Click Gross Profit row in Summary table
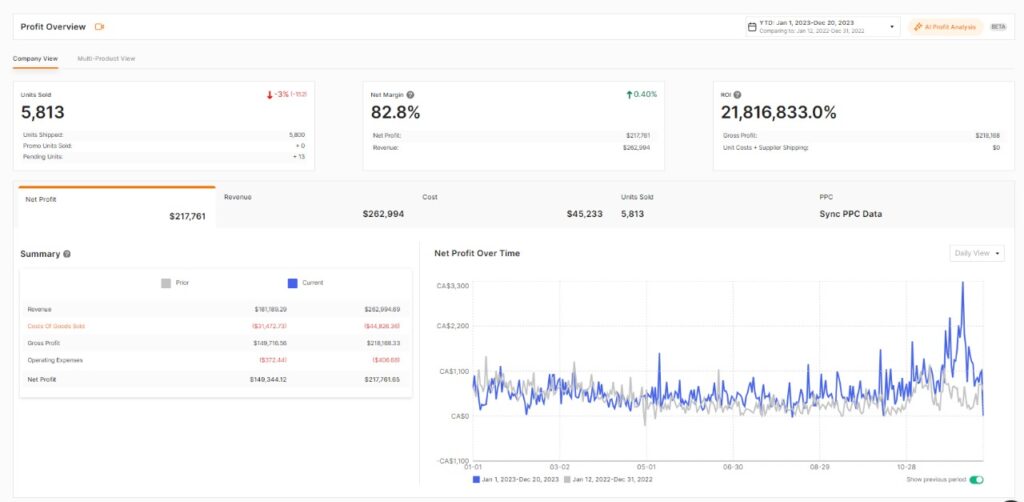 point(216,343)
